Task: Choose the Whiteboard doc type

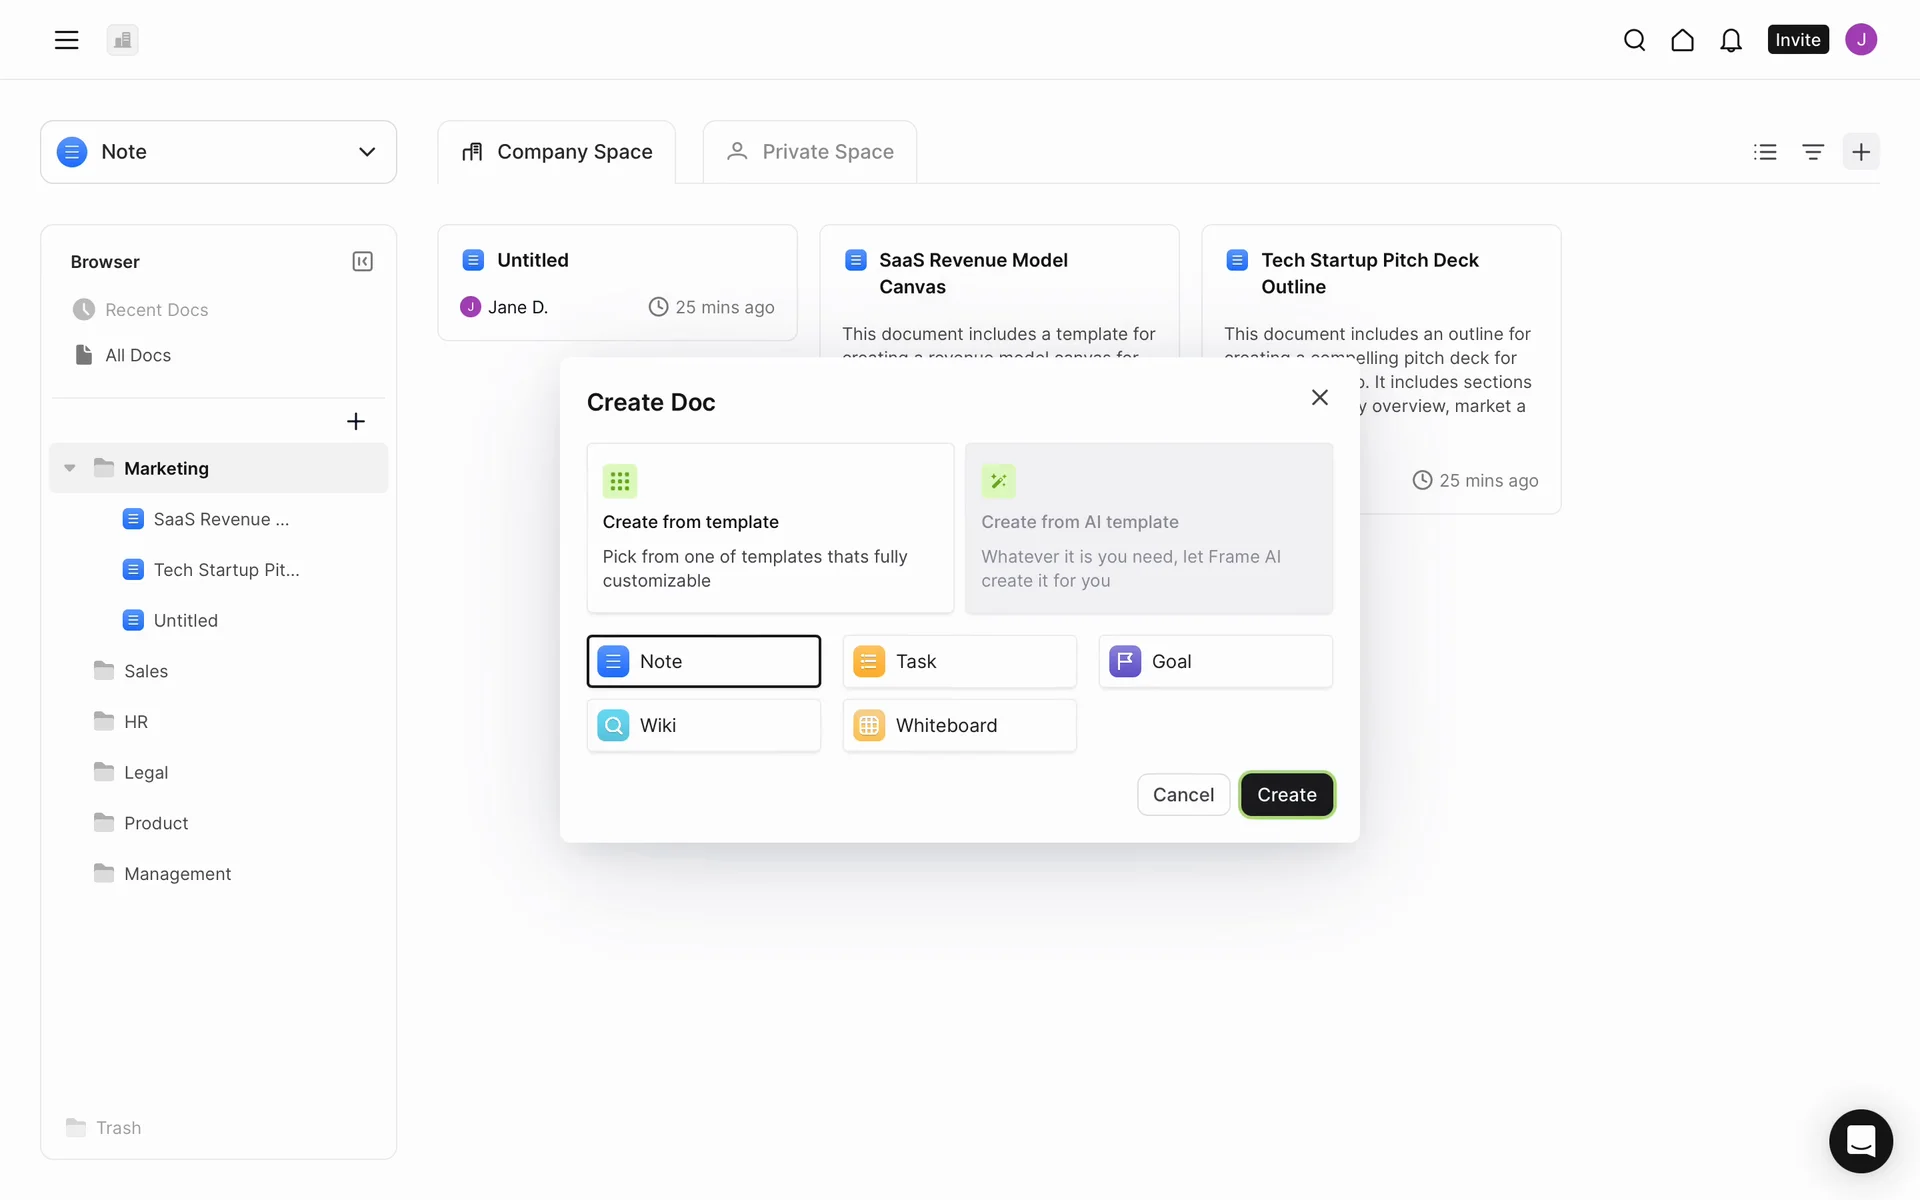Action: [x=959, y=725]
